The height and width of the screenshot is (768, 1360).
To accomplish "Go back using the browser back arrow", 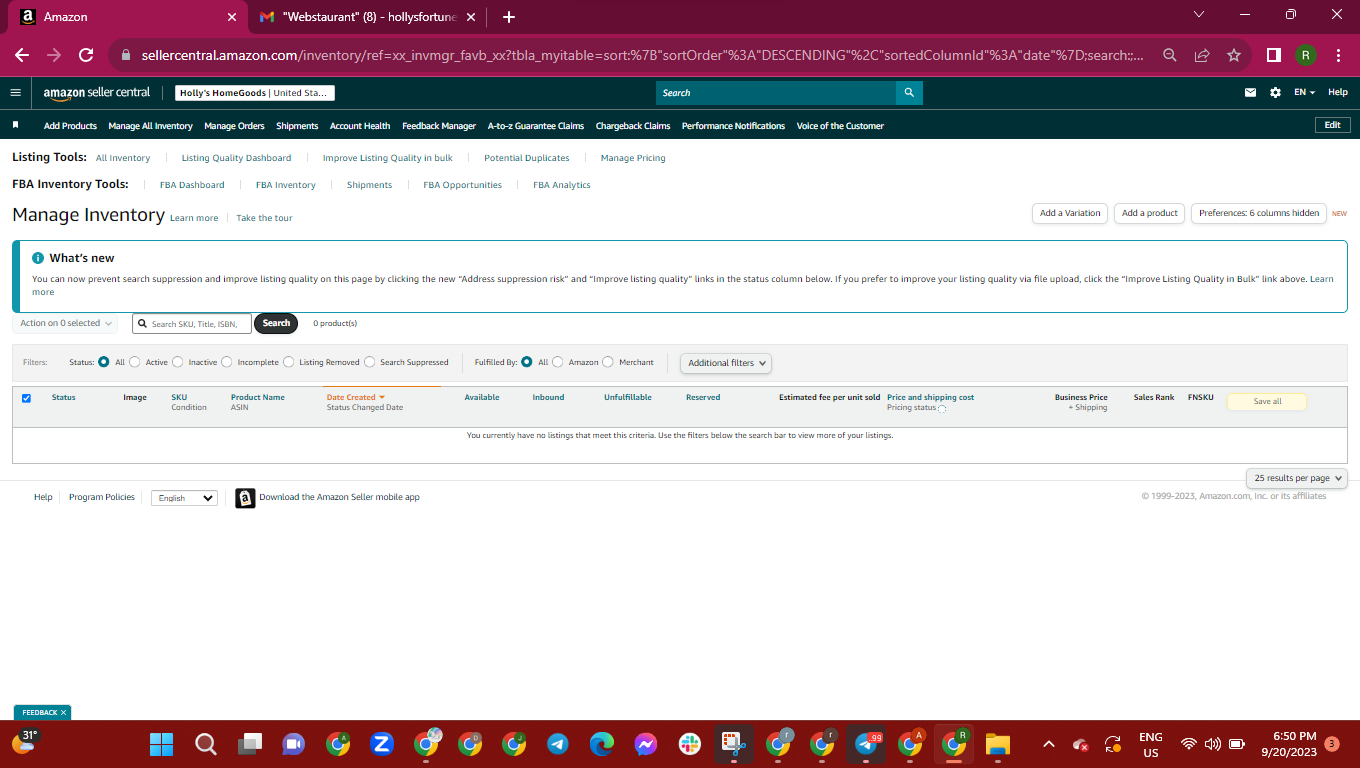I will click(x=22, y=55).
